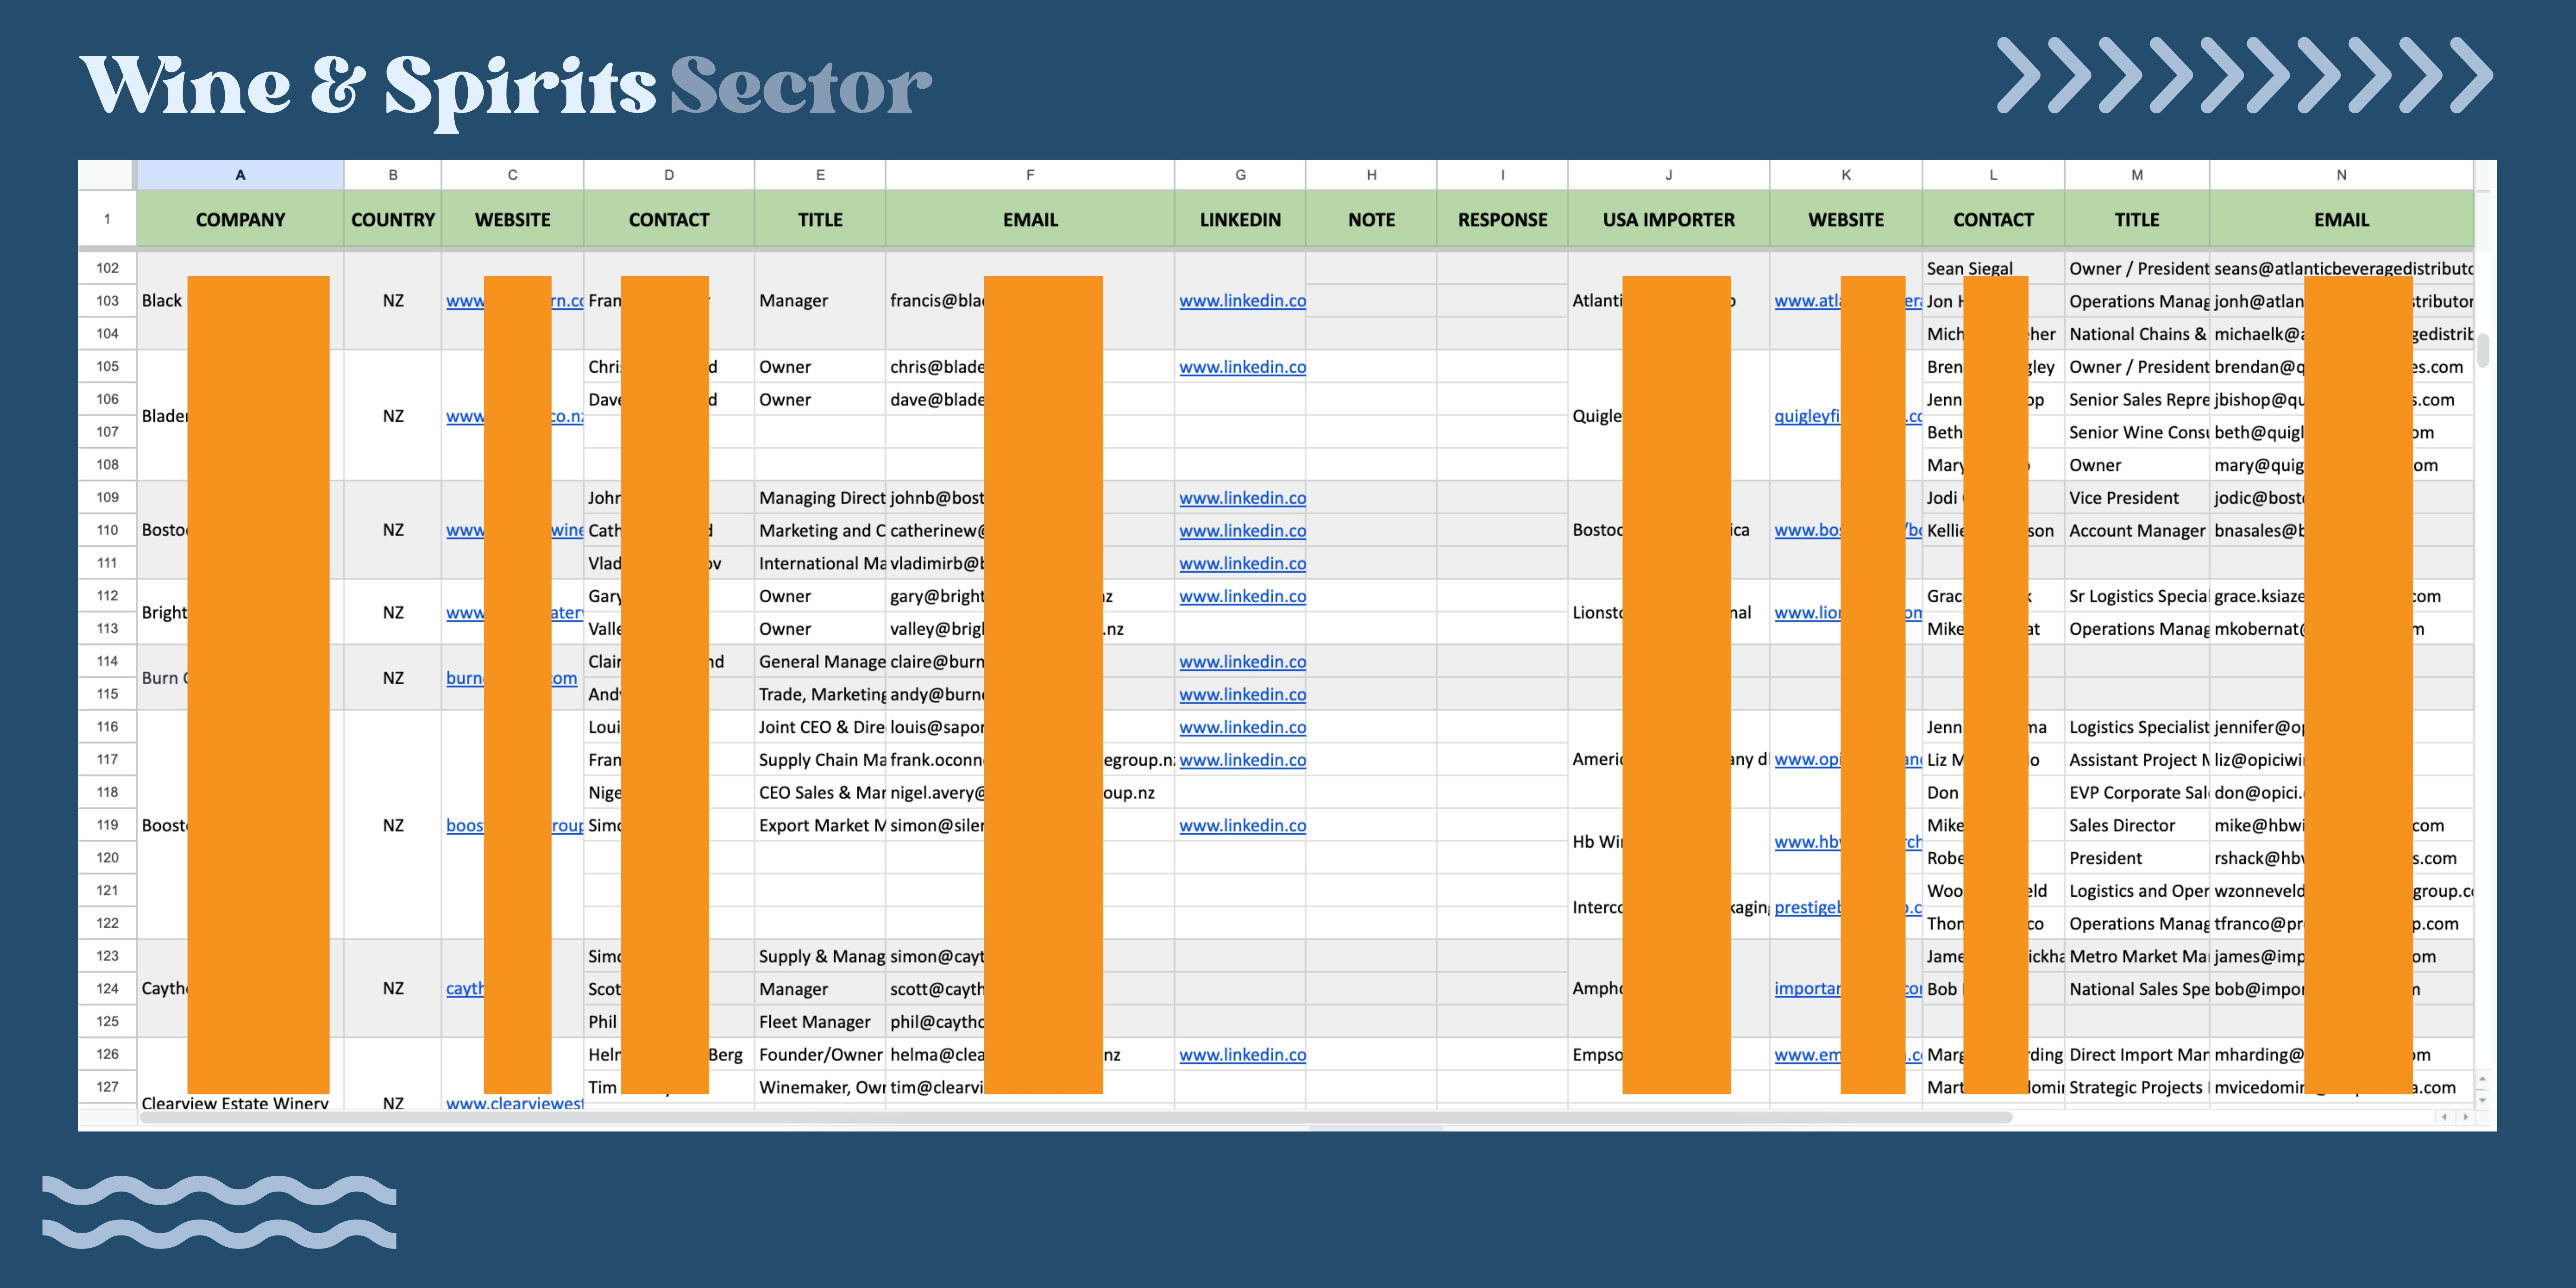The height and width of the screenshot is (1288, 2576).
Task: Click the LINKEDIN header cell
Action: click(x=1240, y=219)
